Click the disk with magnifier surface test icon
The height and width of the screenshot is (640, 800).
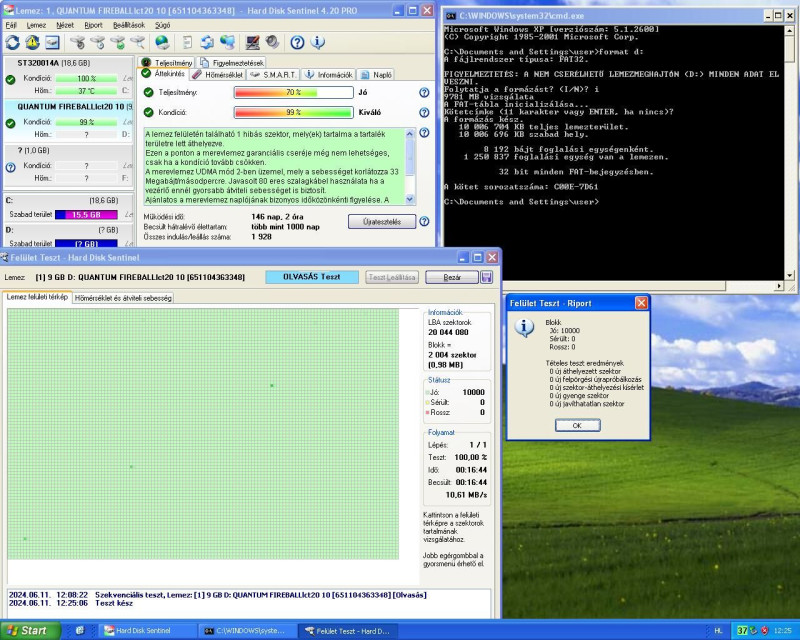[x=137, y=42]
